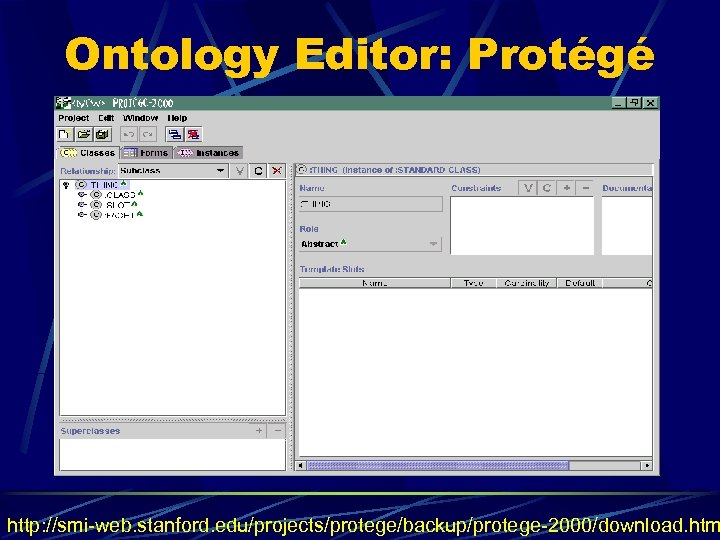Viewport: 720px width, 540px height.
Task: Expand the :FACET tree node
Action: 82,215
